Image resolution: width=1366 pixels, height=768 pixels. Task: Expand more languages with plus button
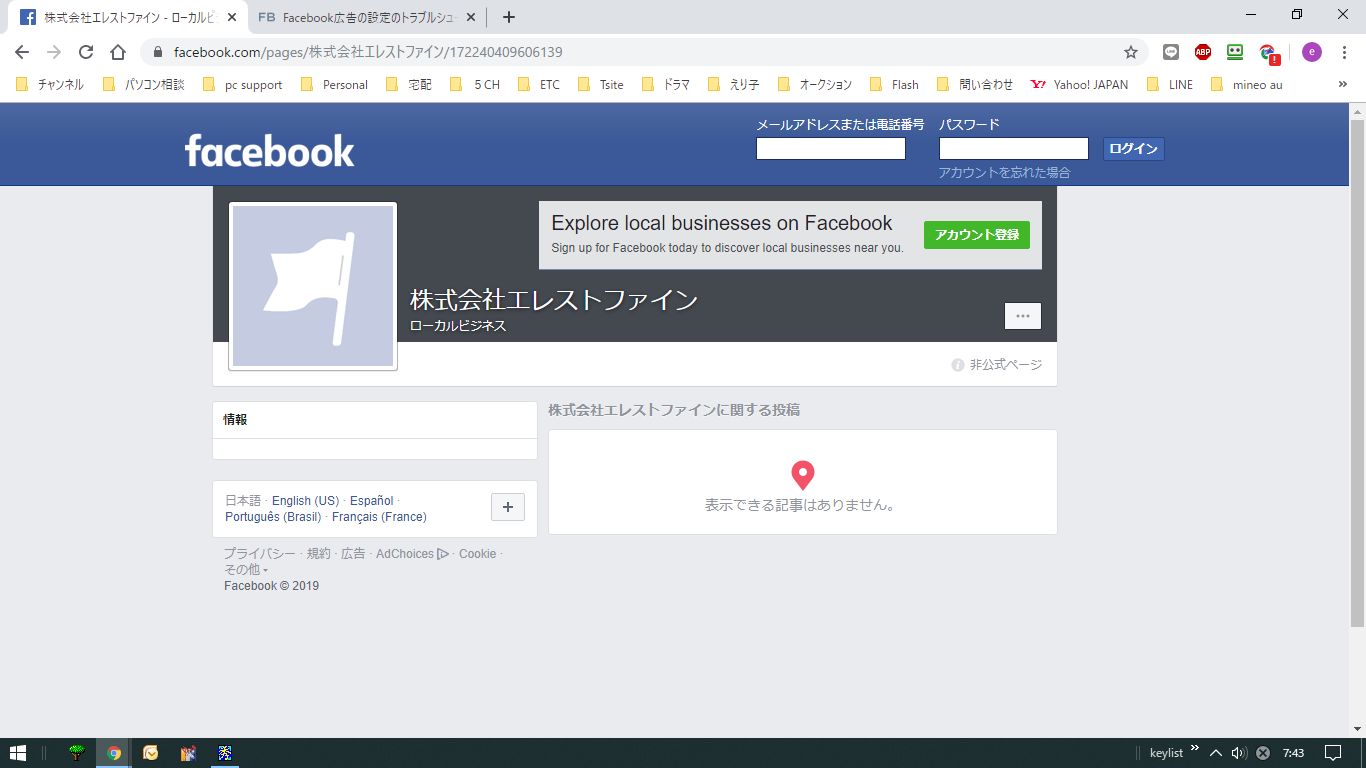(x=507, y=507)
